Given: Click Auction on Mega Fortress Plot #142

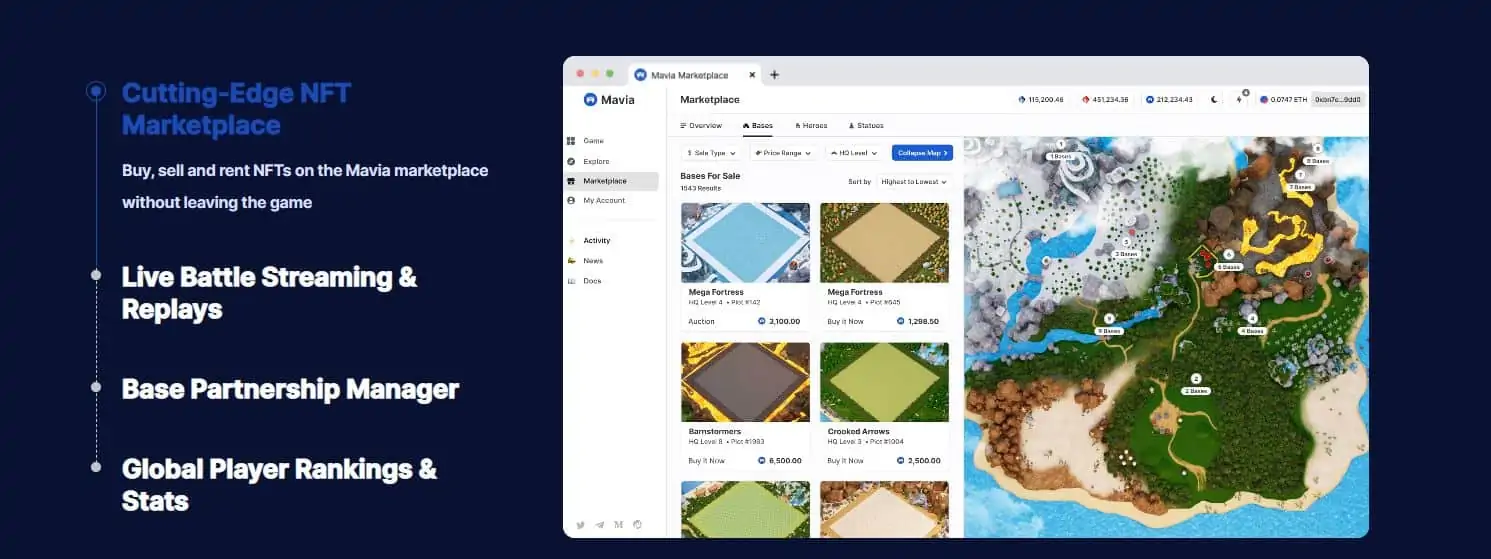Looking at the screenshot, I should click(702, 321).
